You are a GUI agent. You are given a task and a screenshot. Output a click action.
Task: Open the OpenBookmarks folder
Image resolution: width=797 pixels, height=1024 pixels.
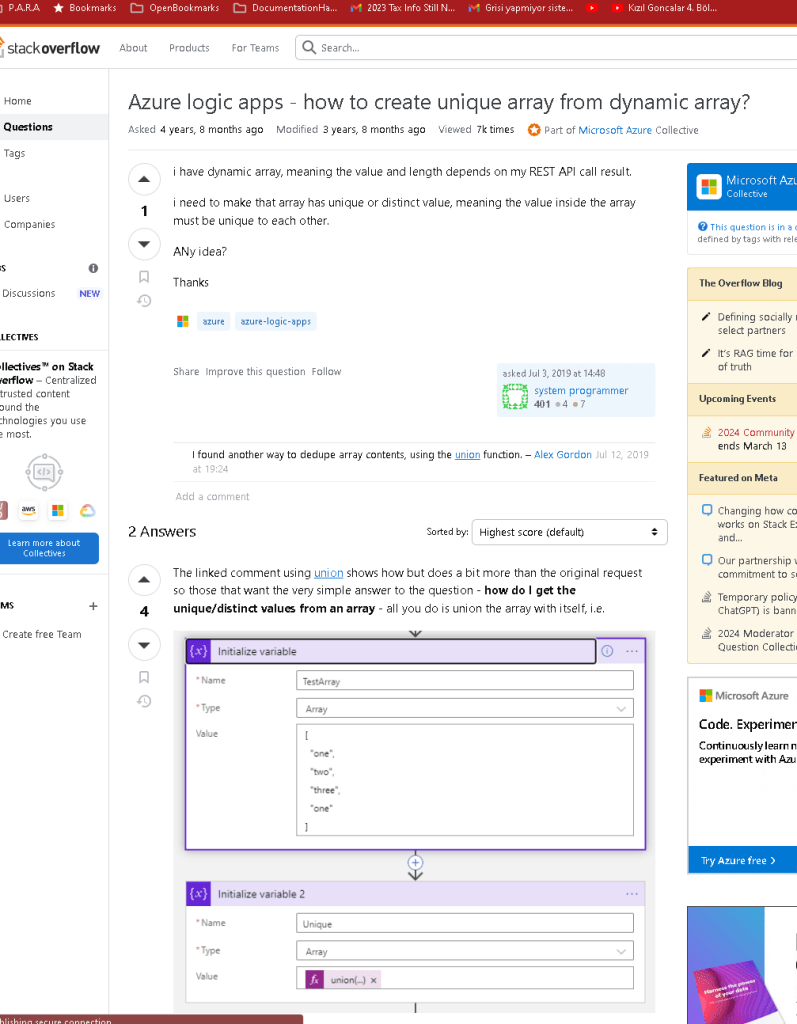tap(174, 8)
